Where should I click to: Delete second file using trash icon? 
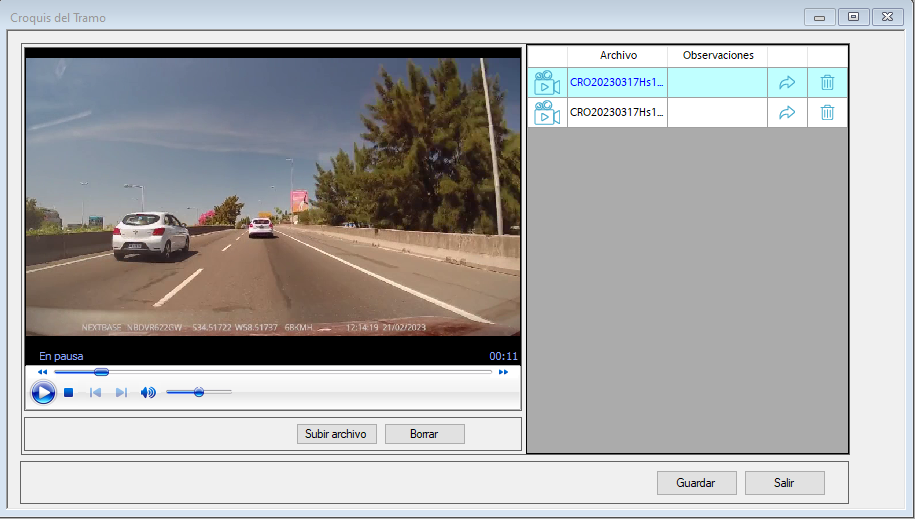pyautogui.click(x=827, y=112)
